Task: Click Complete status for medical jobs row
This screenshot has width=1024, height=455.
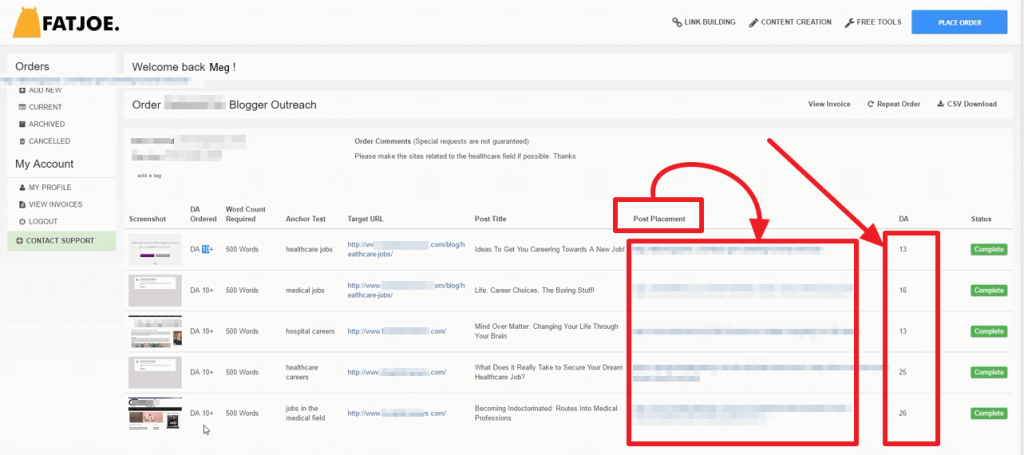Action: pos(989,290)
